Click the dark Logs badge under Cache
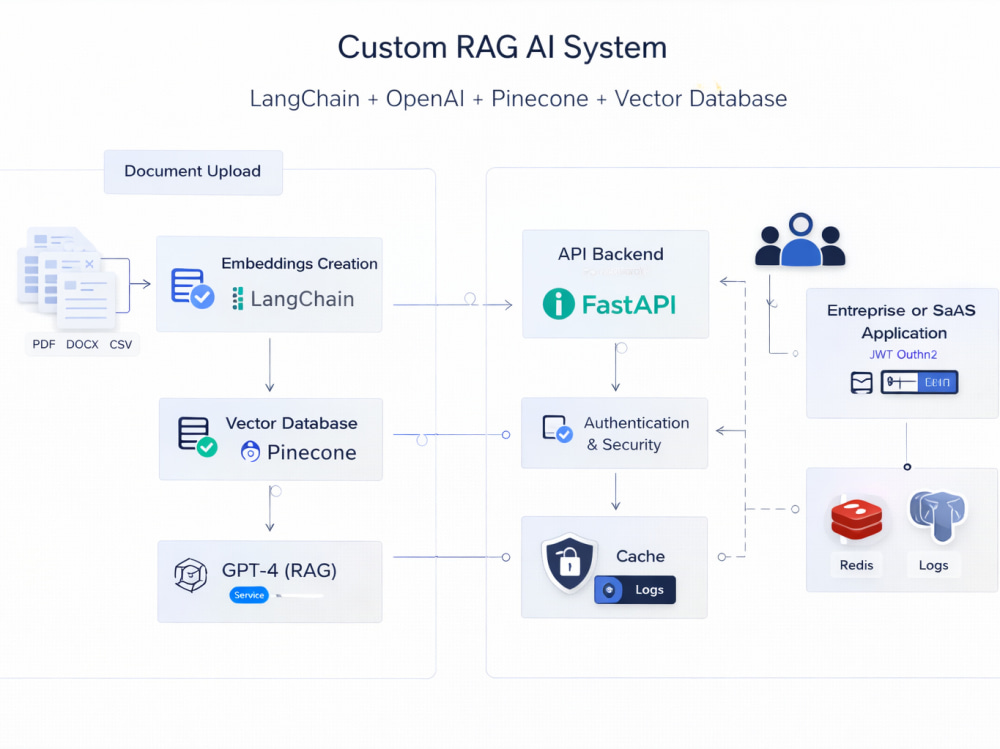Screen dimensions: 1000x749 pos(635,590)
